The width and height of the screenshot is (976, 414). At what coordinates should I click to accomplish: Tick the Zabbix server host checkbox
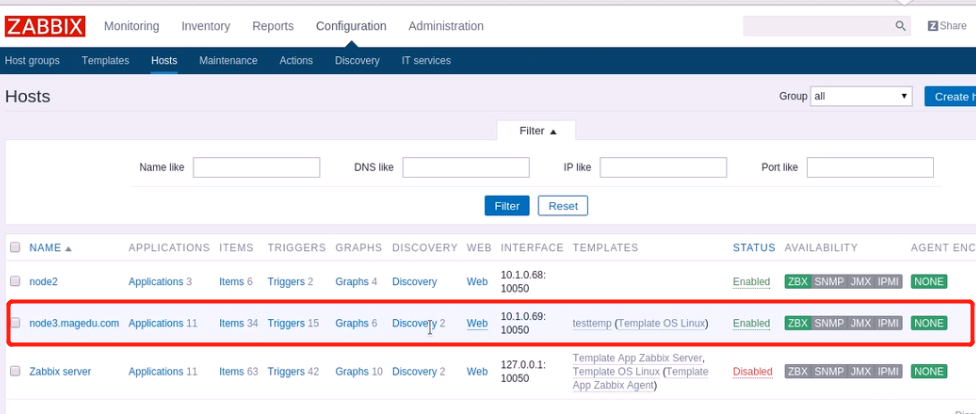[15, 372]
